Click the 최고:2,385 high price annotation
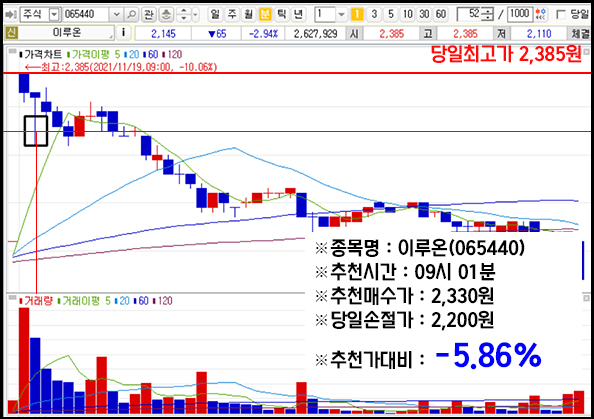594x419 pixels. [x=121, y=67]
